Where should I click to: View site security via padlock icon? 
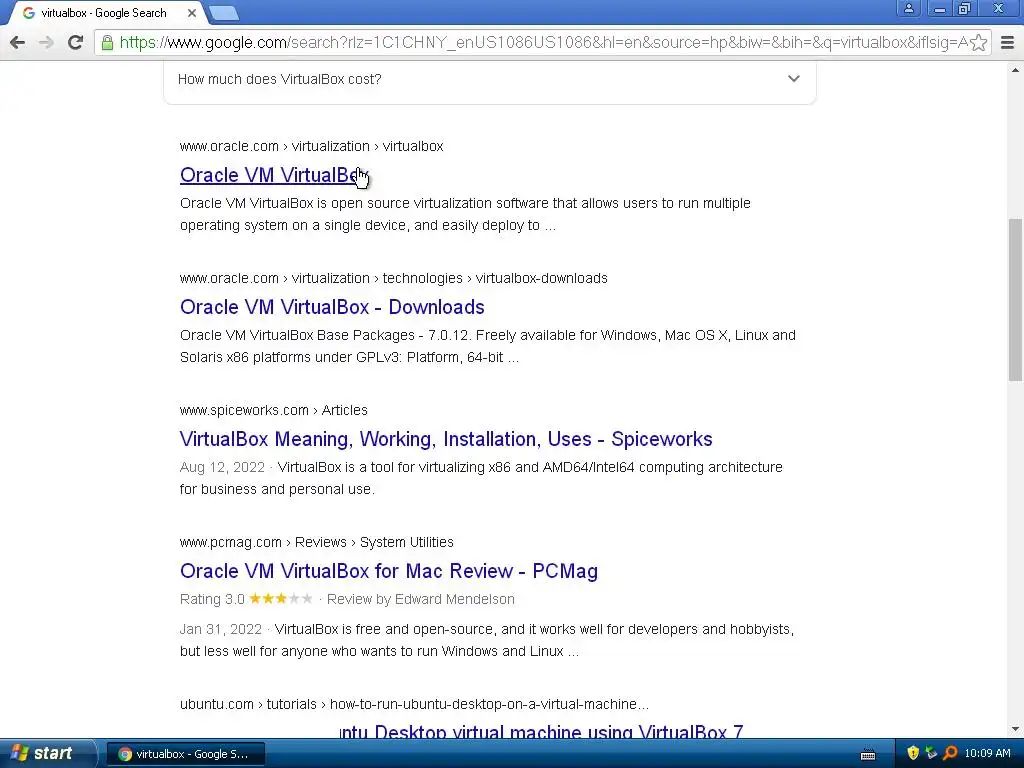point(107,42)
